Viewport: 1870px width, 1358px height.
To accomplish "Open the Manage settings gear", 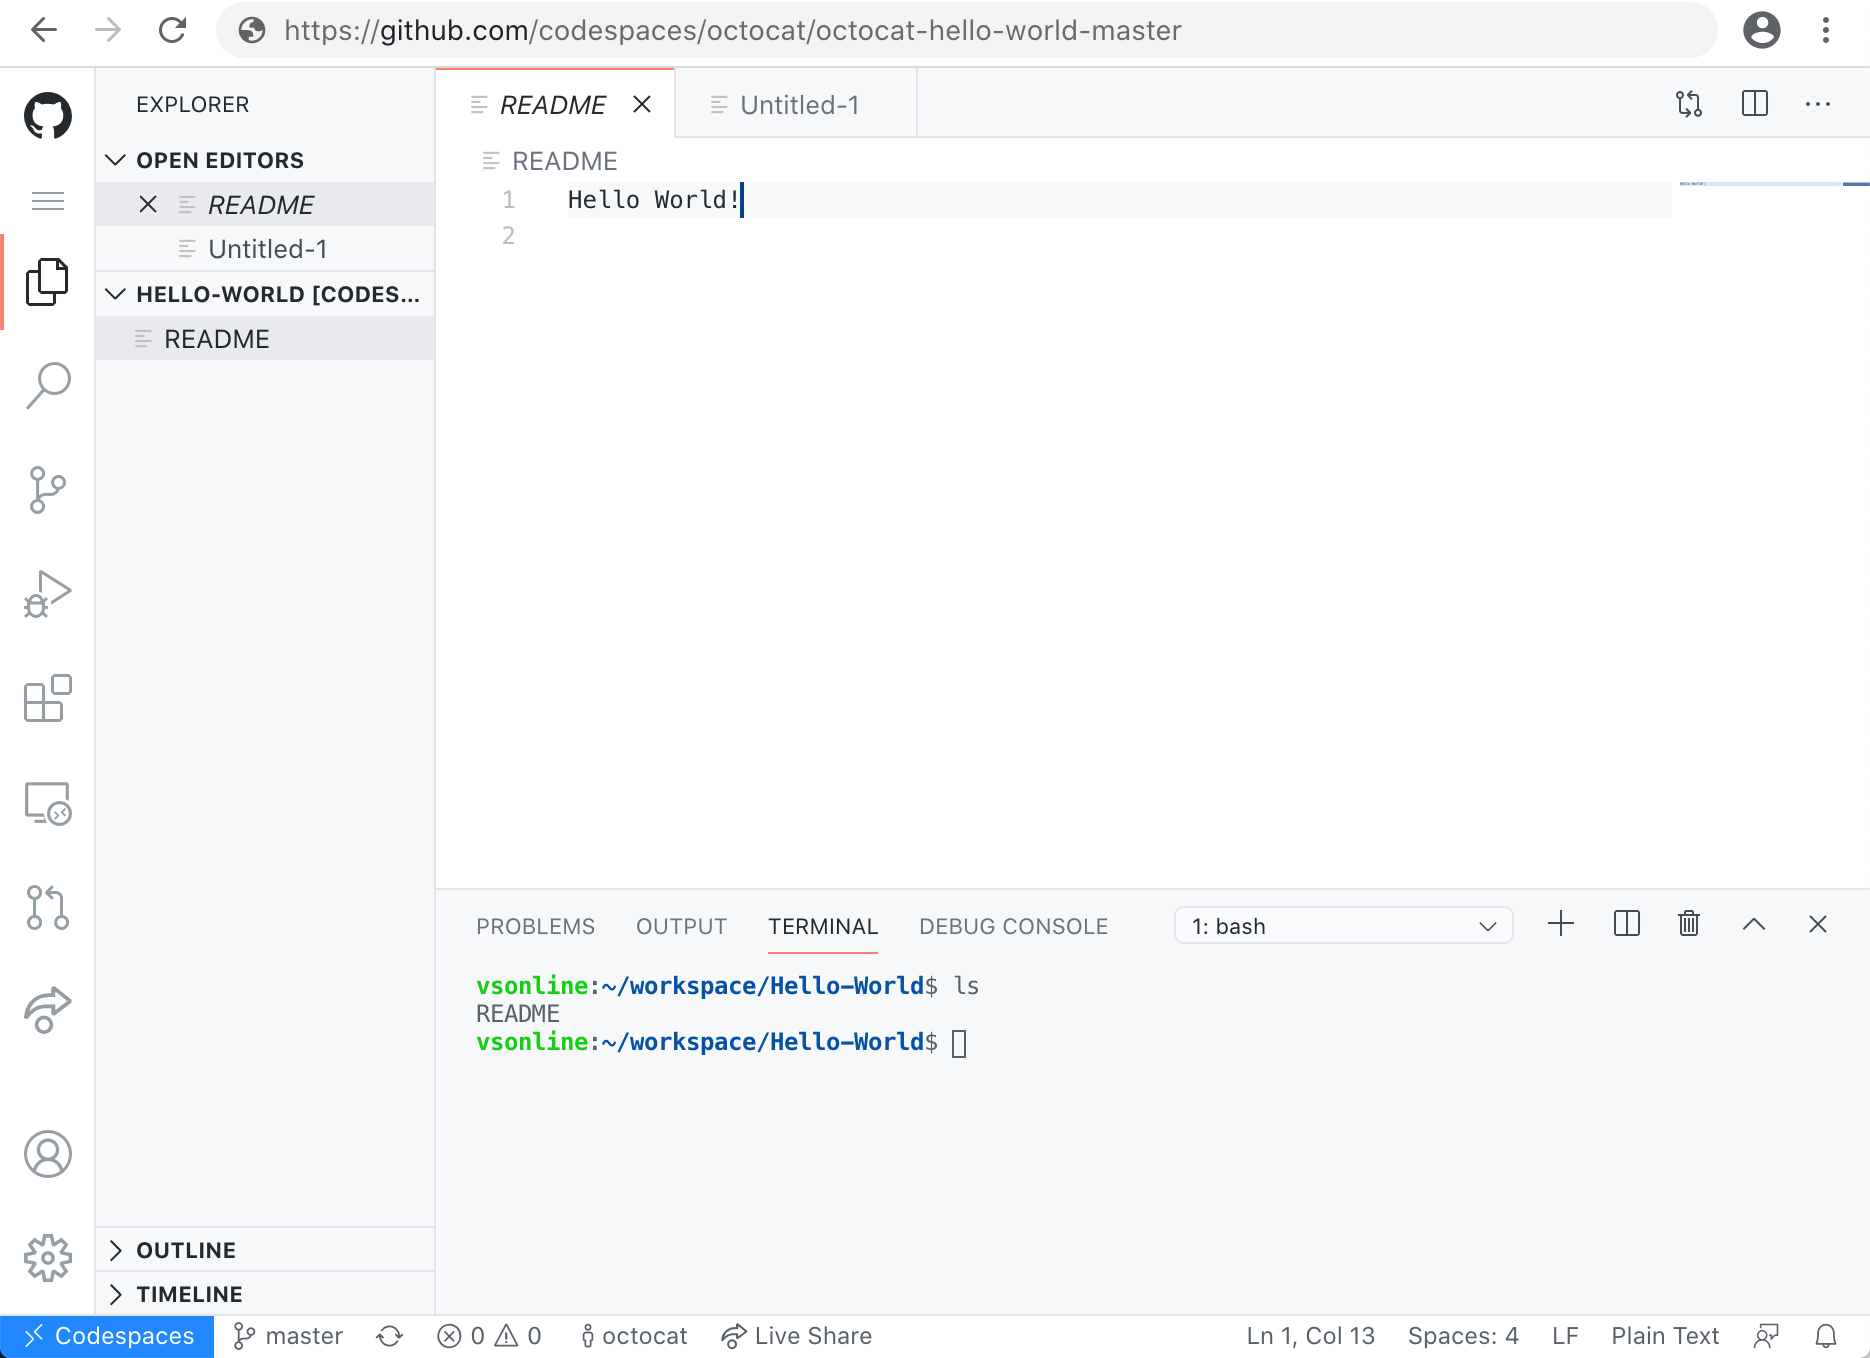I will pos(47,1258).
